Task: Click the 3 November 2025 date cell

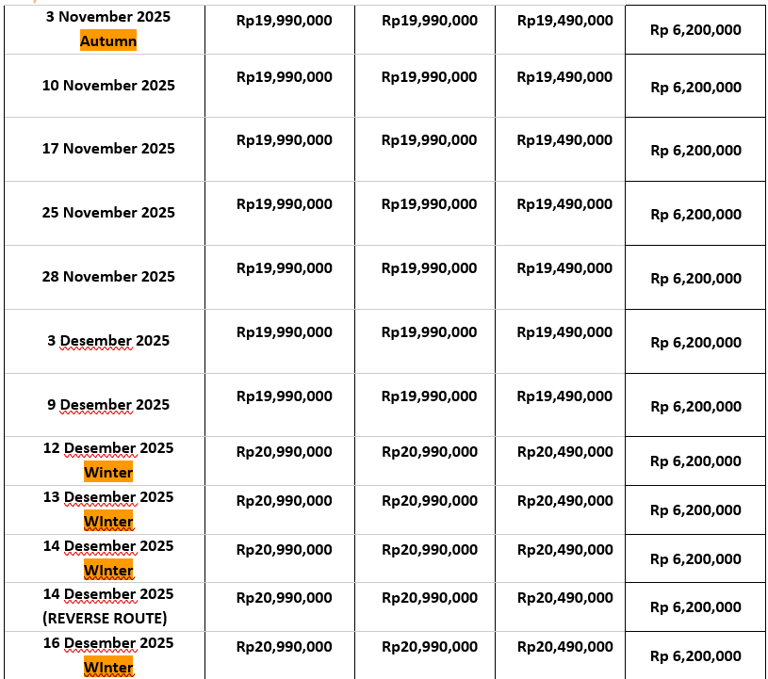Action: coord(108,17)
